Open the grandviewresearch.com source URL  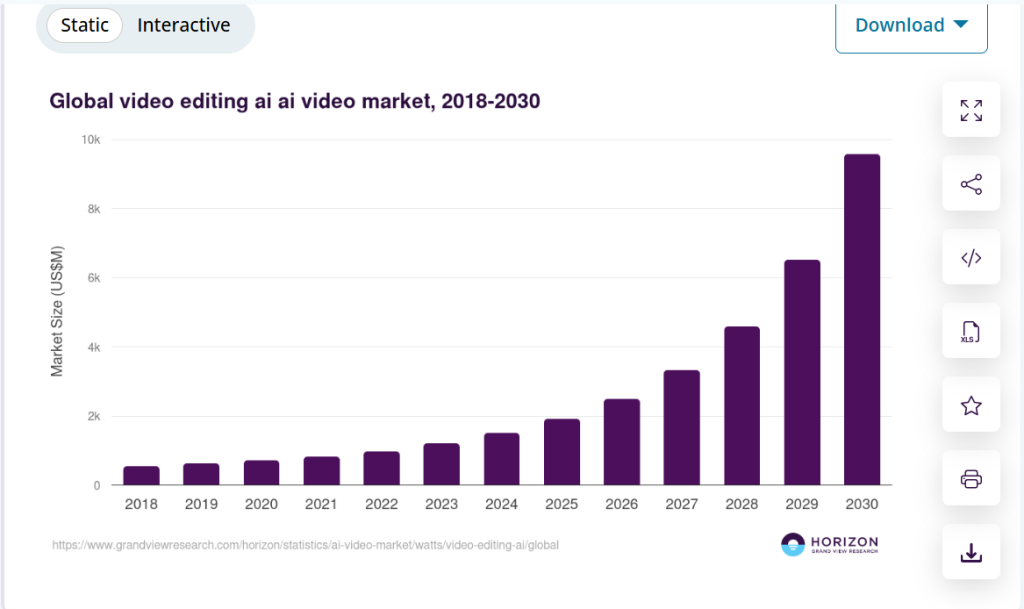[x=305, y=546]
